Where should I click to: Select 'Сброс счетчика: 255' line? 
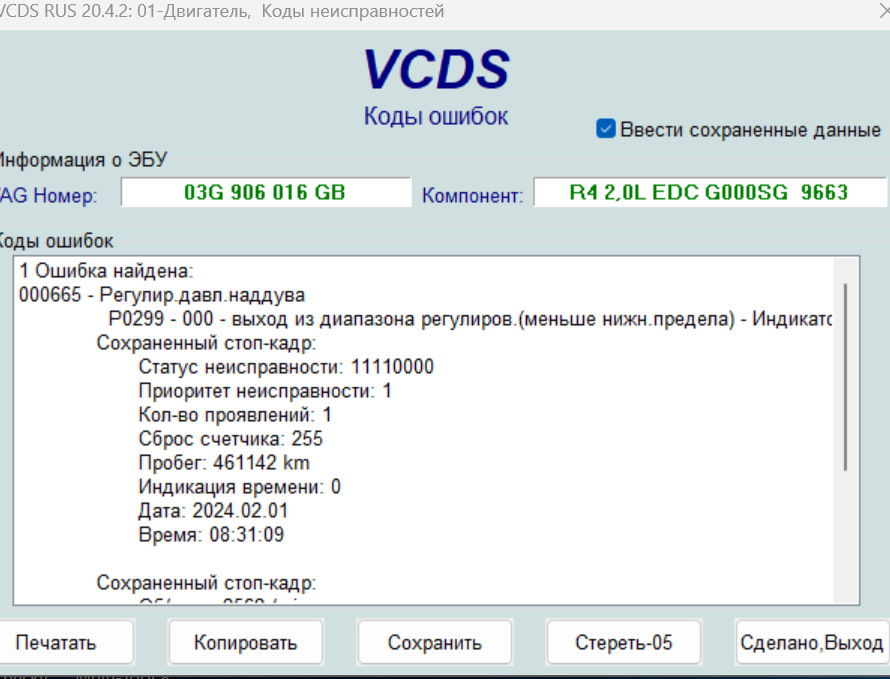[230, 439]
